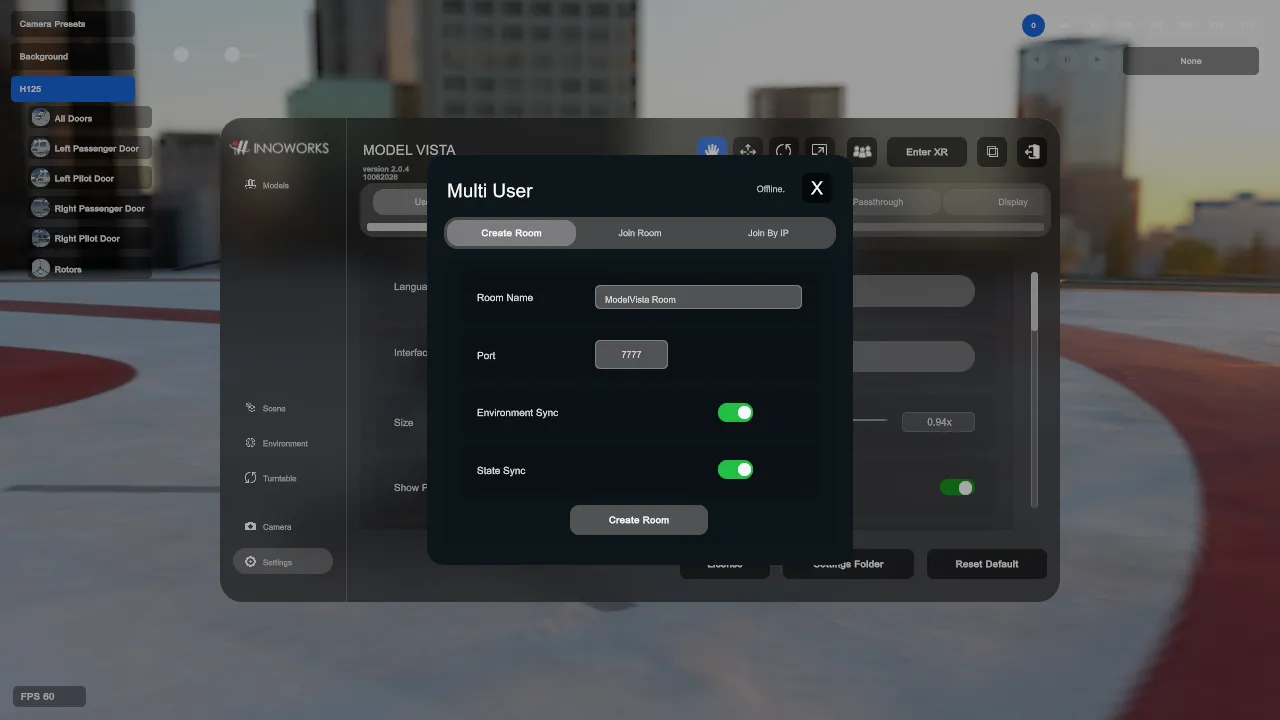Screen dimensions: 1280x720
Task: Click the FPS 60 indicator
Action: (49, 696)
